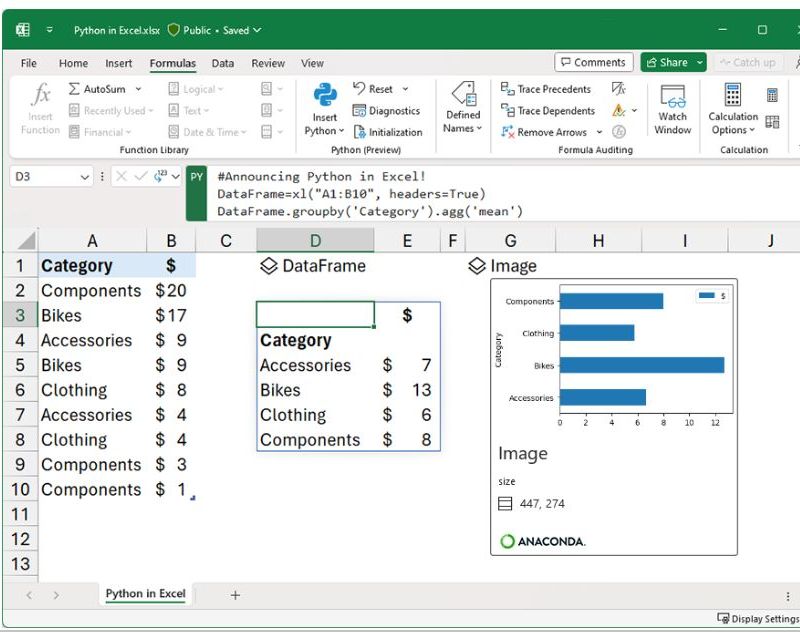Image resolution: width=800 pixels, height=632 pixels.
Task: Open the Logical functions icon
Action: click(x=173, y=89)
